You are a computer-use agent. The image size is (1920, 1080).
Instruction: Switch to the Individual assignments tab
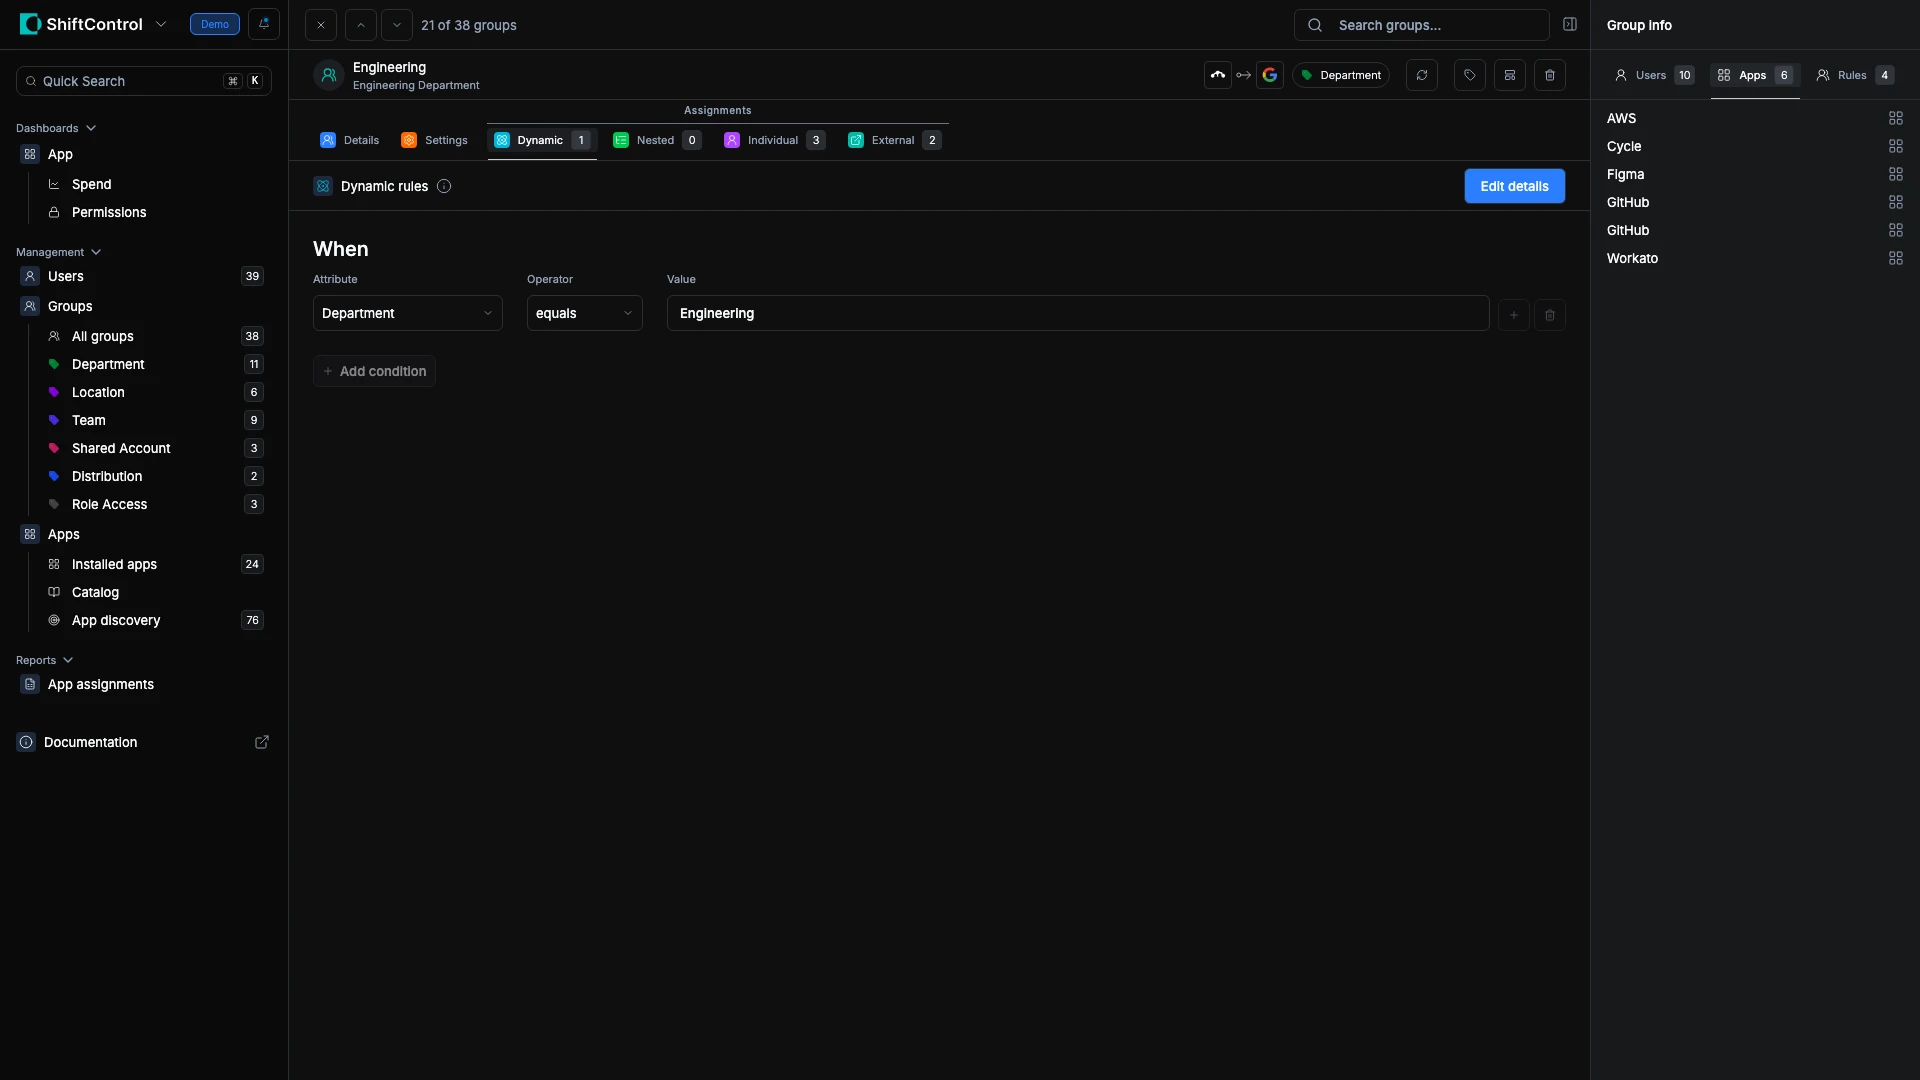[x=773, y=140]
